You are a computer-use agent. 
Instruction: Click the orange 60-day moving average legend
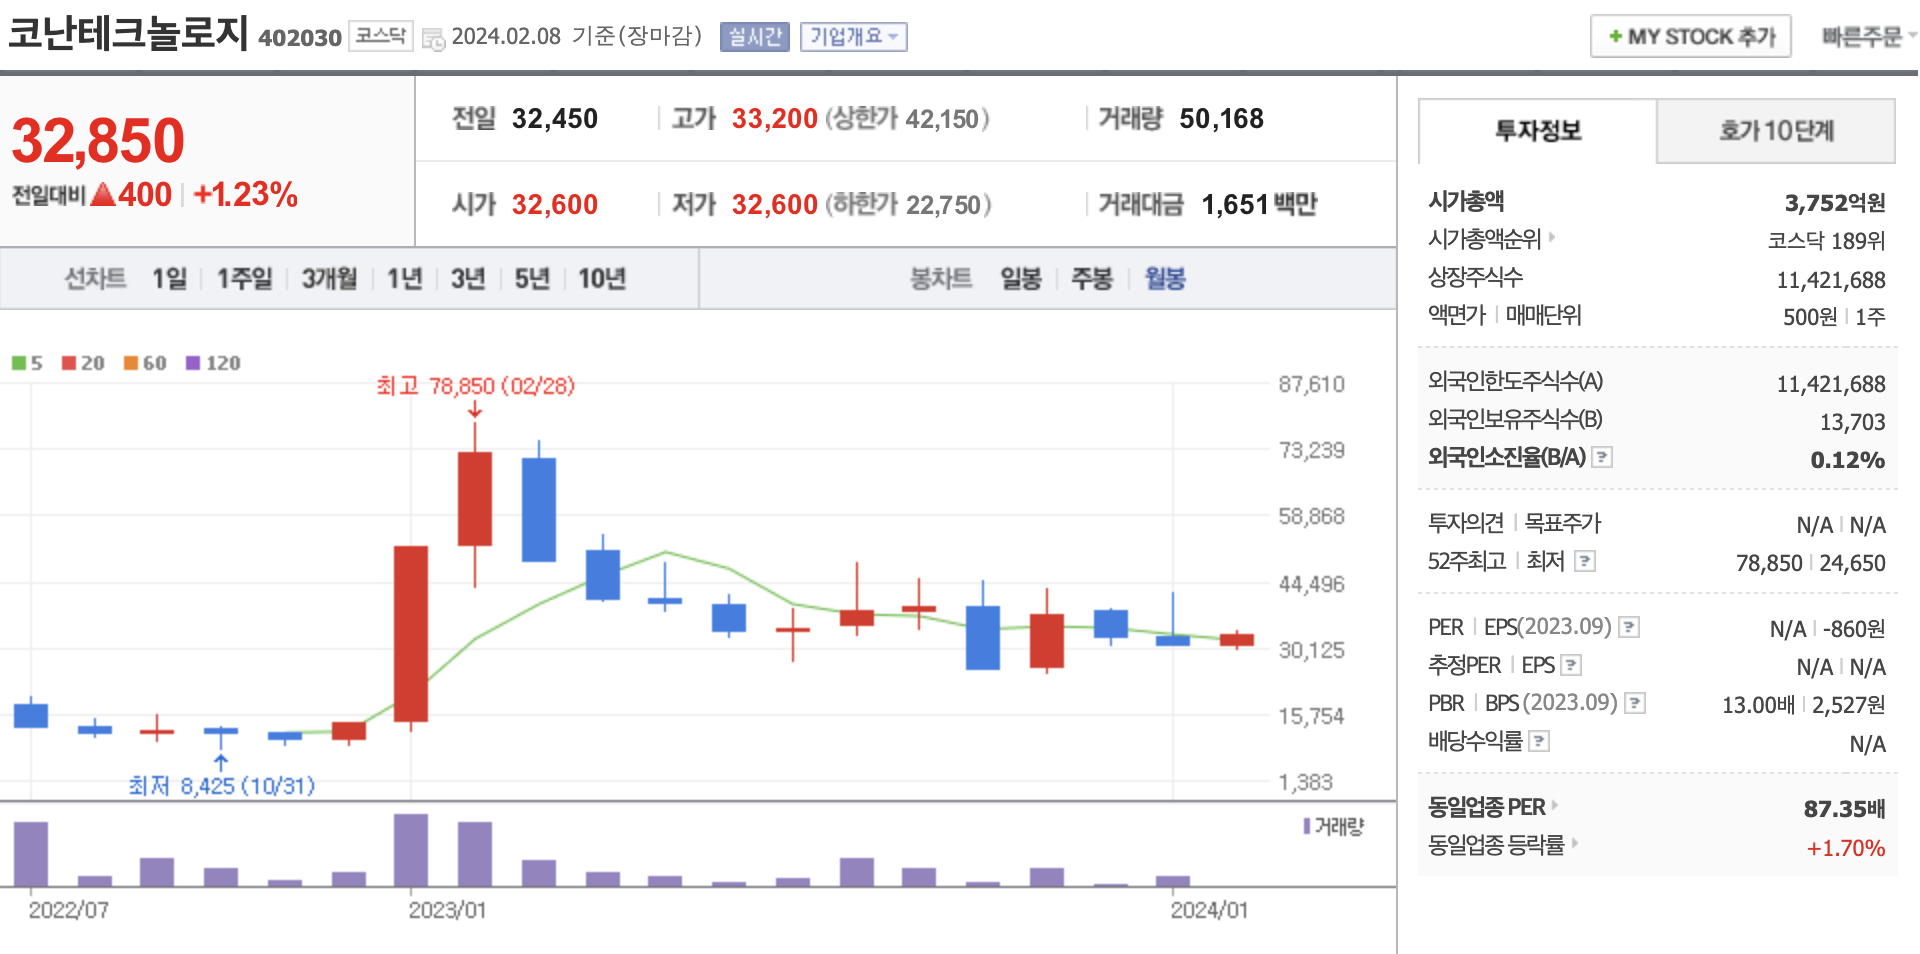(145, 363)
